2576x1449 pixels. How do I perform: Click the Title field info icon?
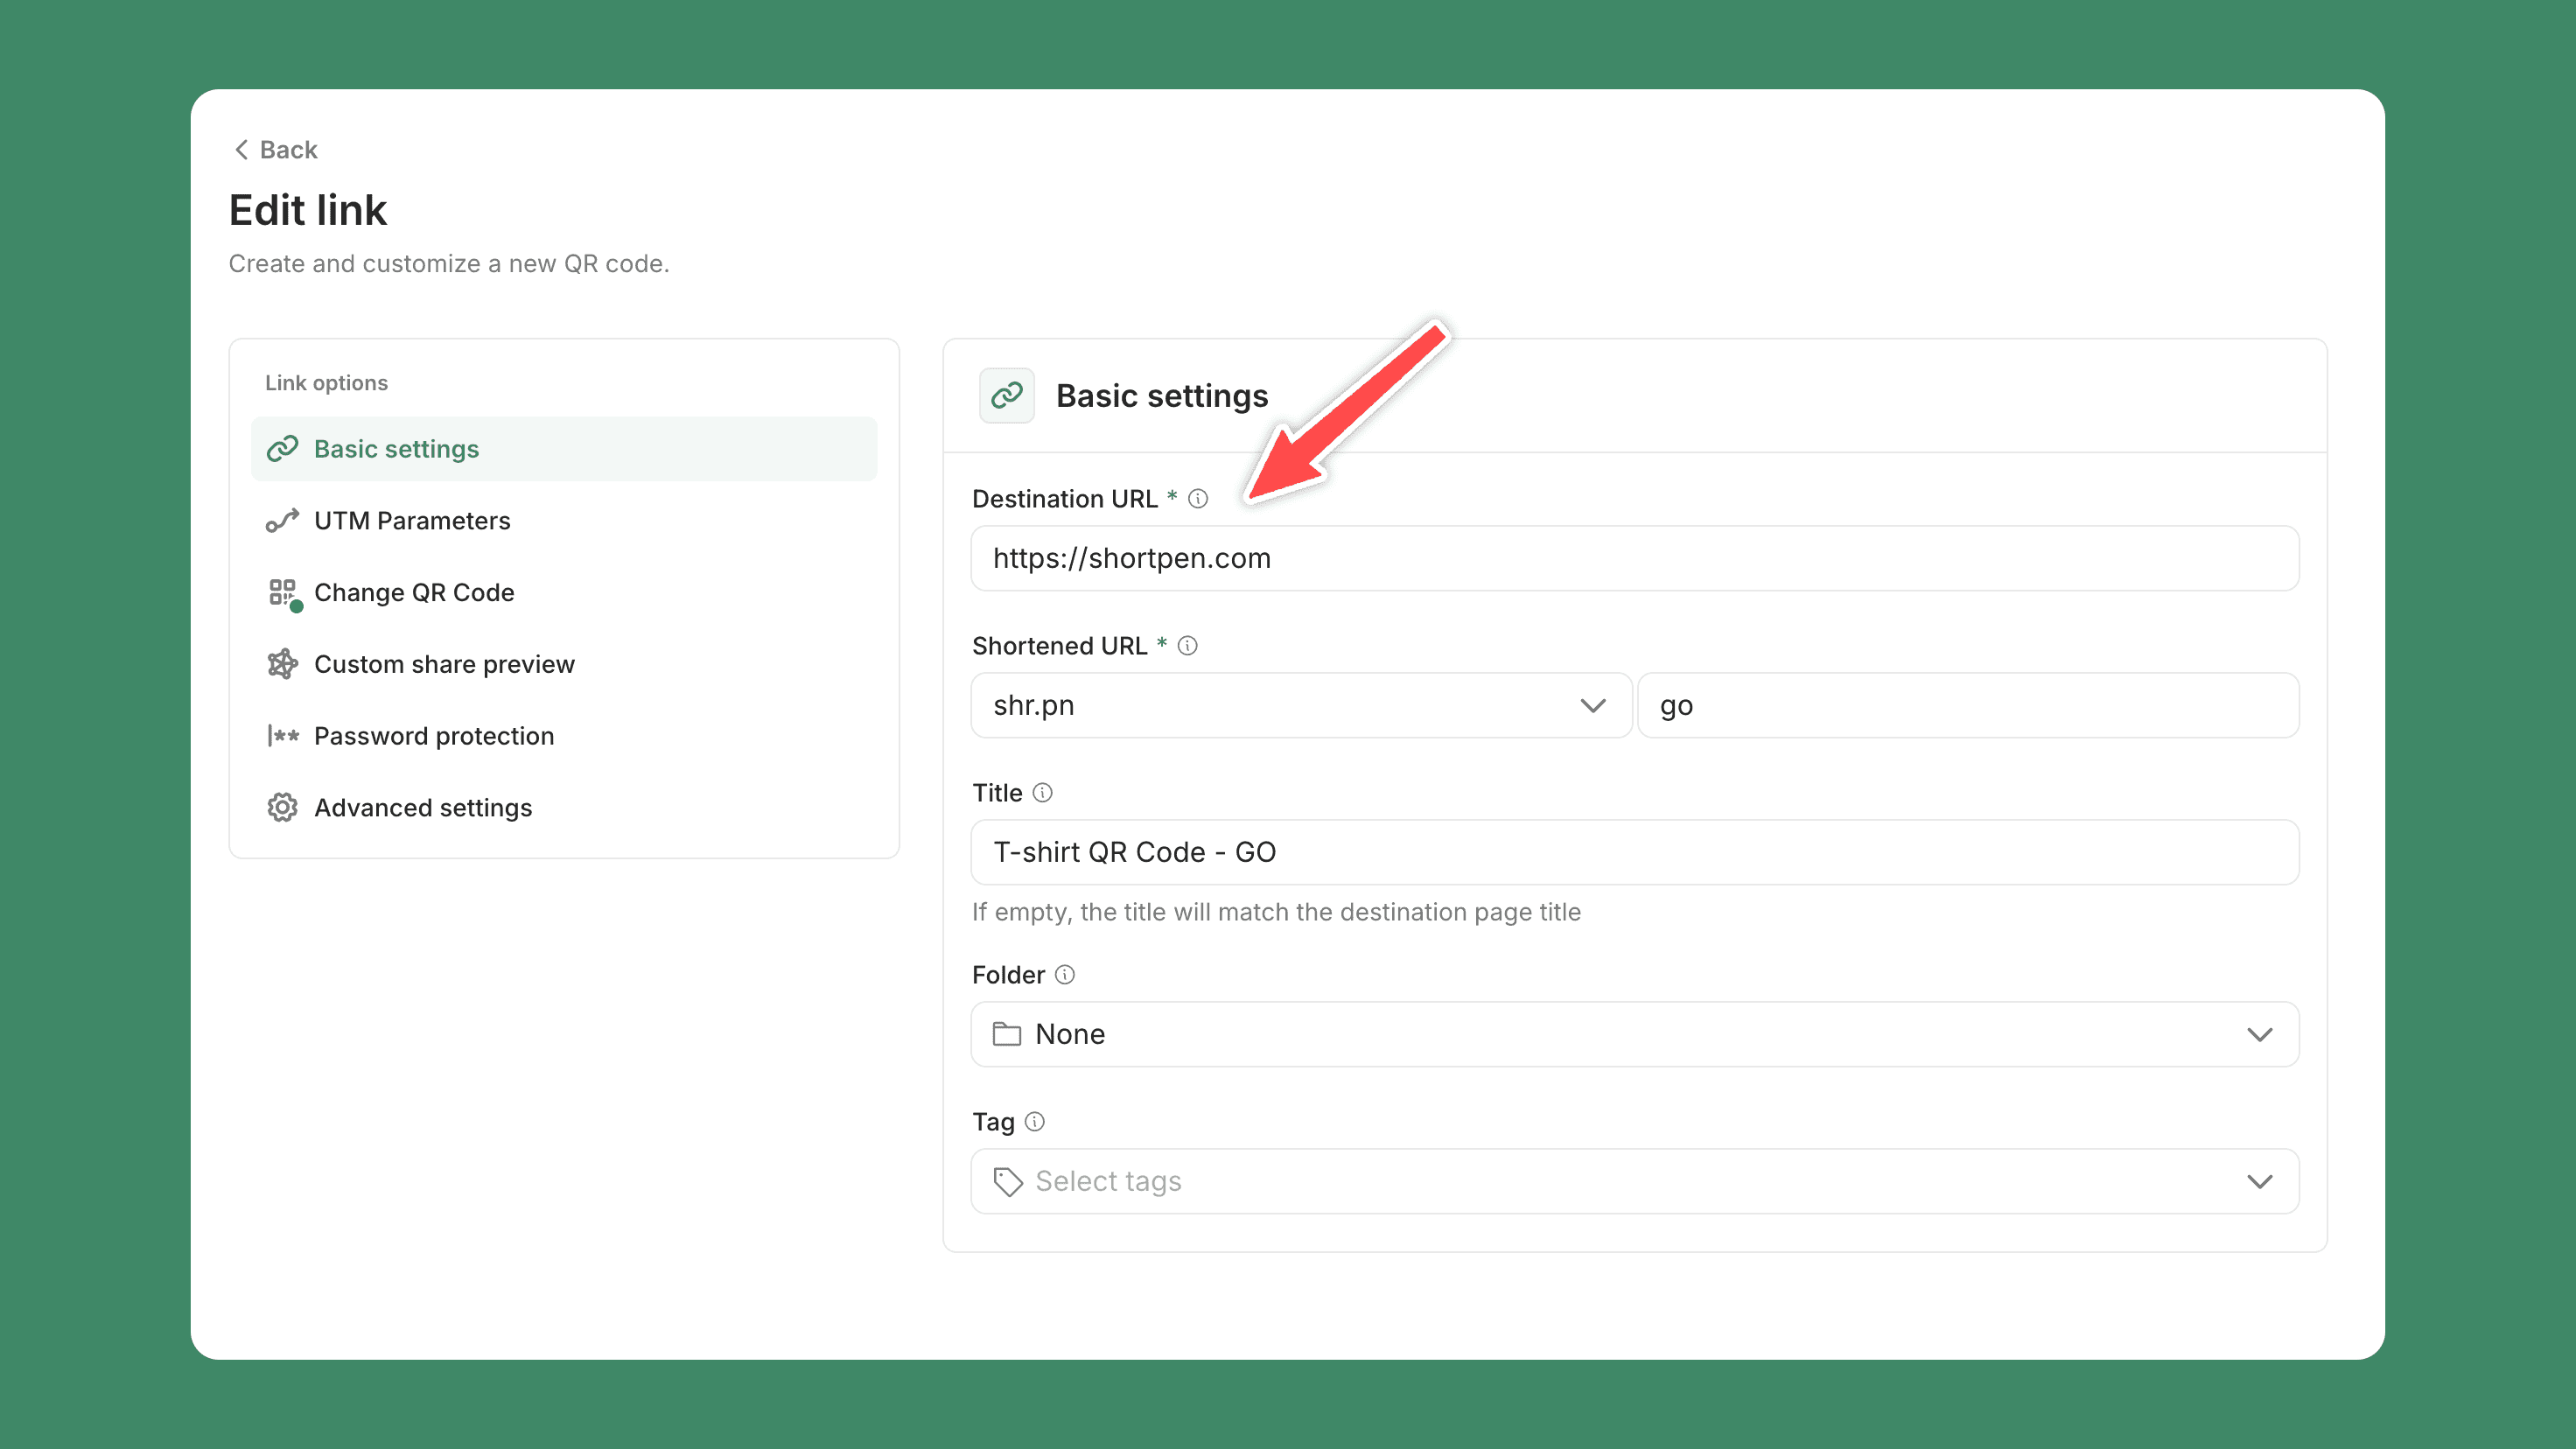[1042, 792]
